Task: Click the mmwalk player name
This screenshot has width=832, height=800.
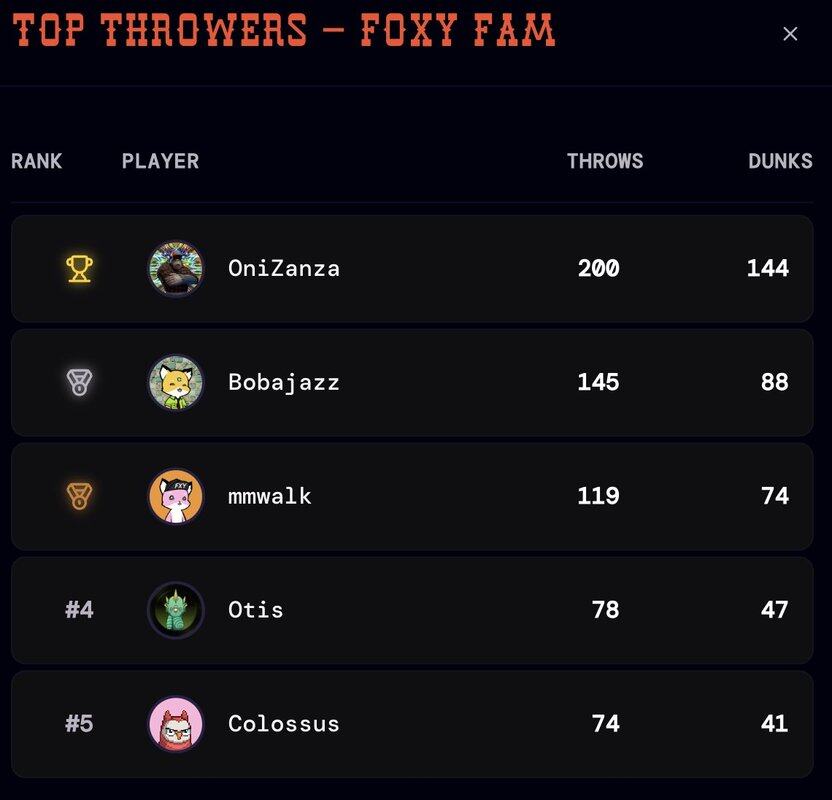Action: 270,496
